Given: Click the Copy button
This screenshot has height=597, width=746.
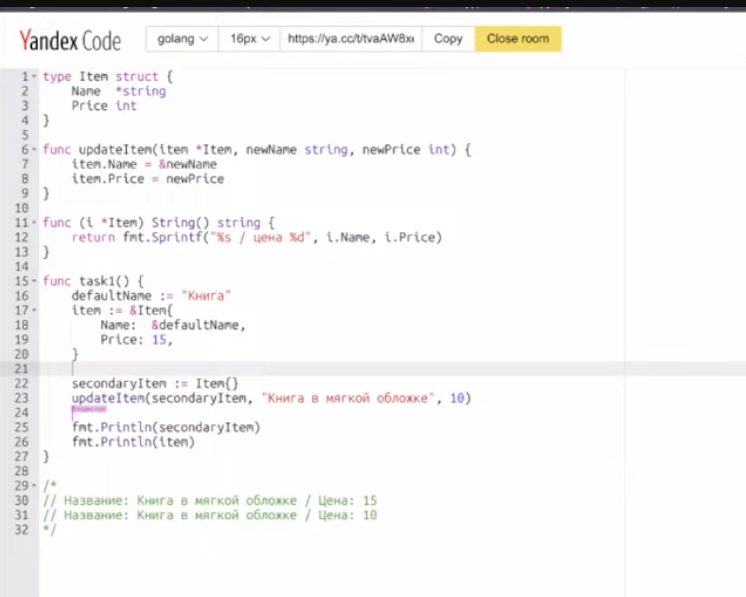Looking at the screenshot, I should tap(448, 39).
